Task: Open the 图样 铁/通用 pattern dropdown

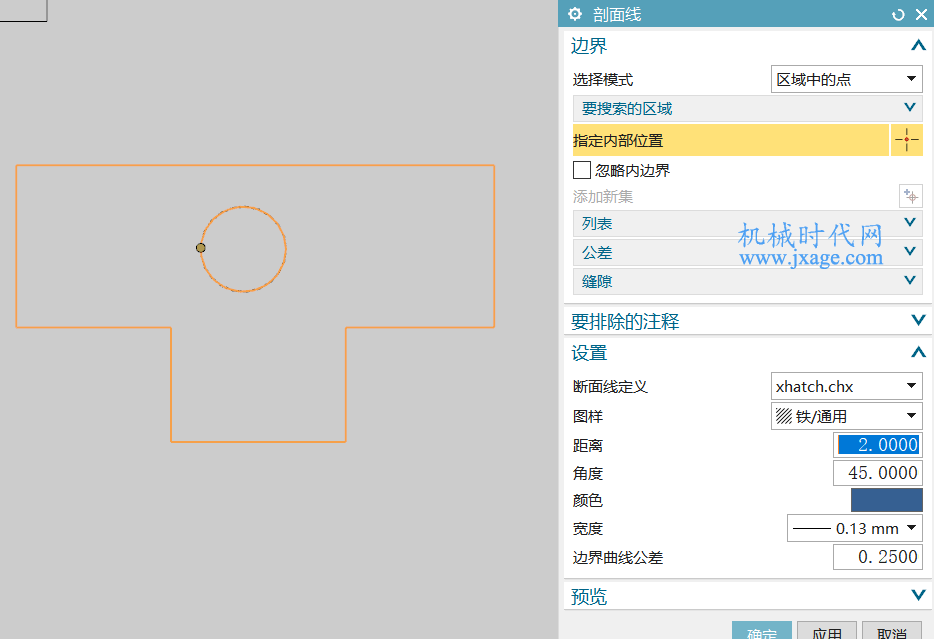Action: point(846,416)
